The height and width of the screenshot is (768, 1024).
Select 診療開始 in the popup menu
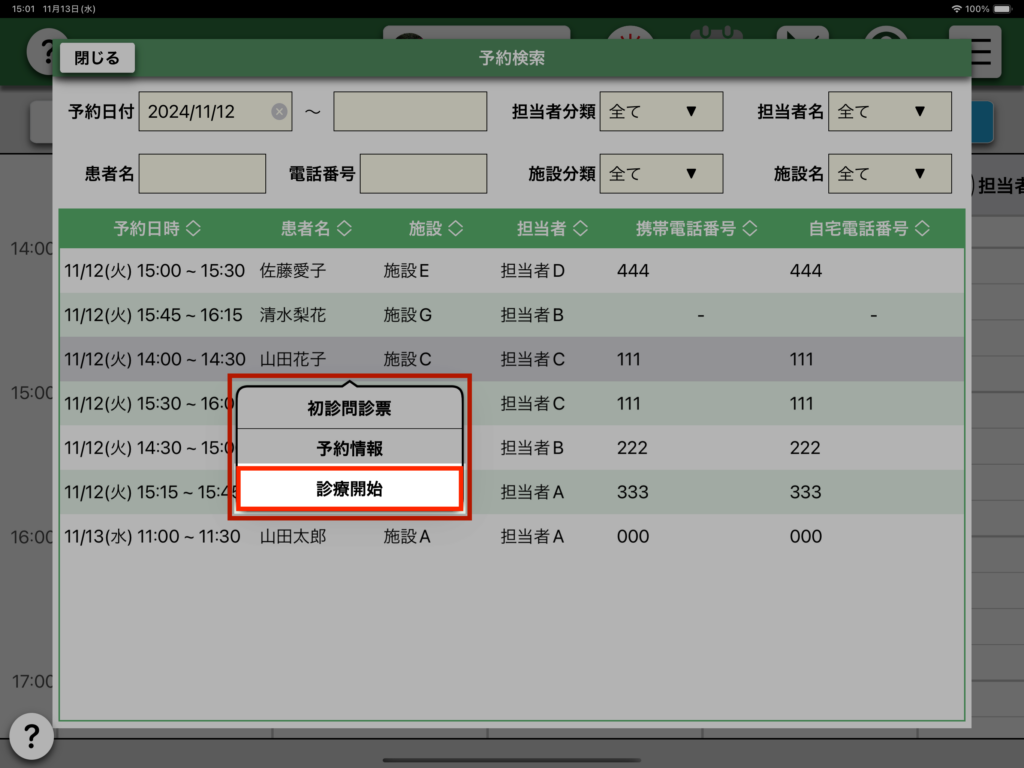(349, 490)
